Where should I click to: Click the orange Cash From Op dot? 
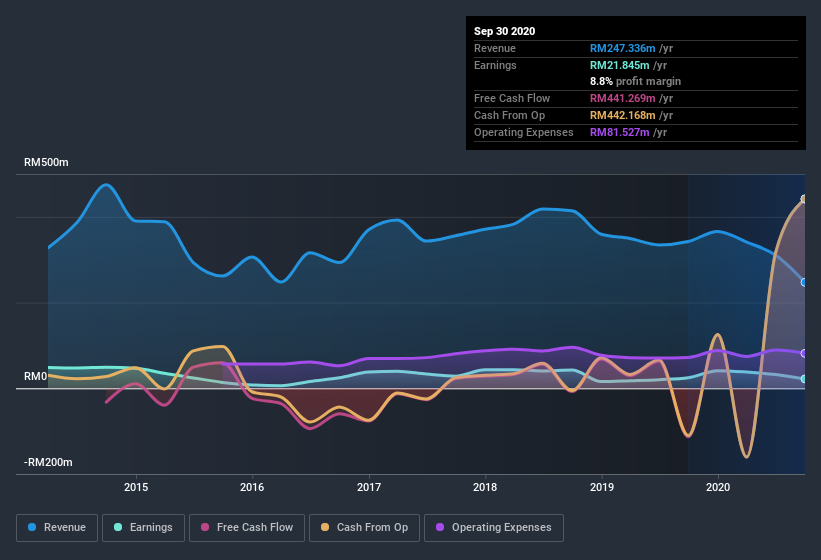325,527
